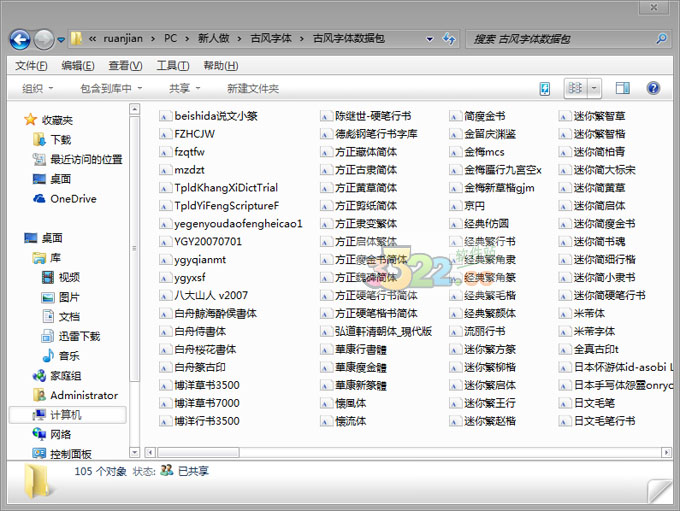680x511 pixels.
Task: Click the 新人做 breadcrumb segment
Action: click(214, 39)
